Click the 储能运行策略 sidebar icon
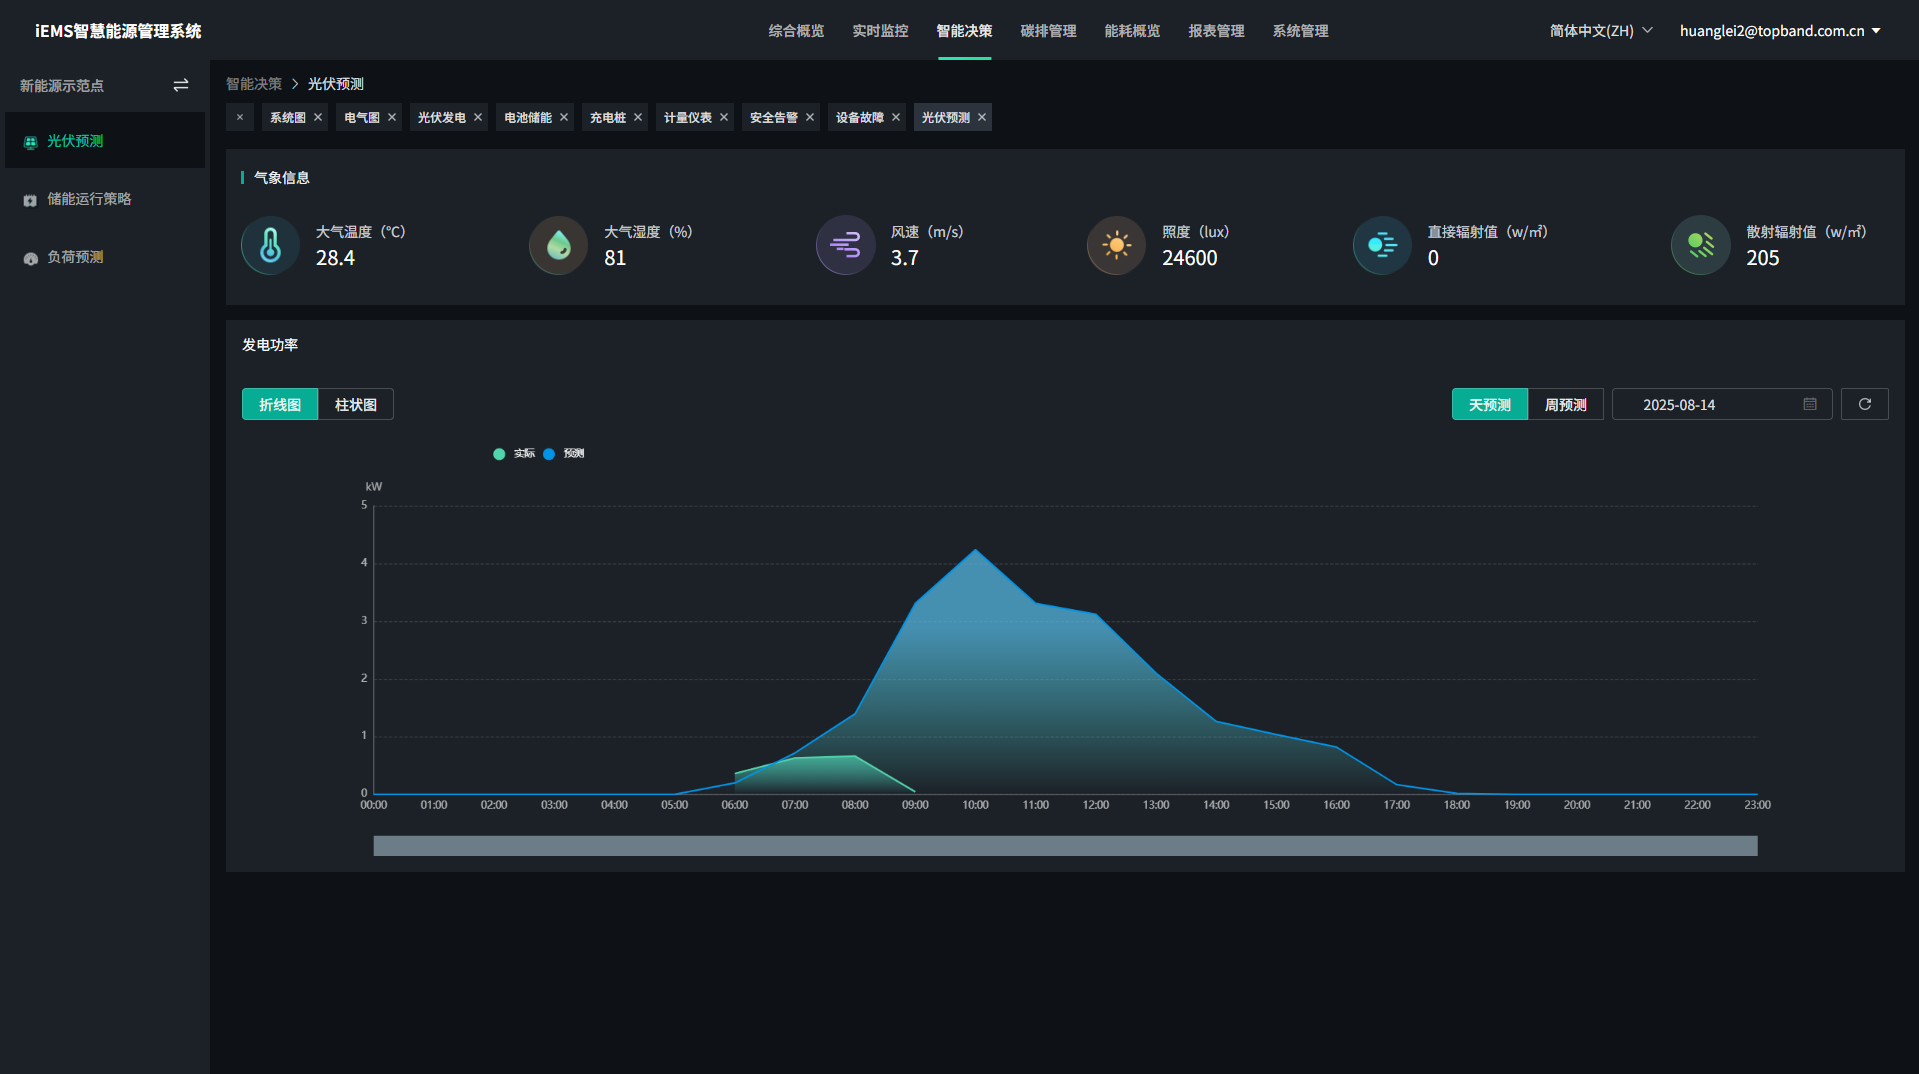 pos(30,200)
